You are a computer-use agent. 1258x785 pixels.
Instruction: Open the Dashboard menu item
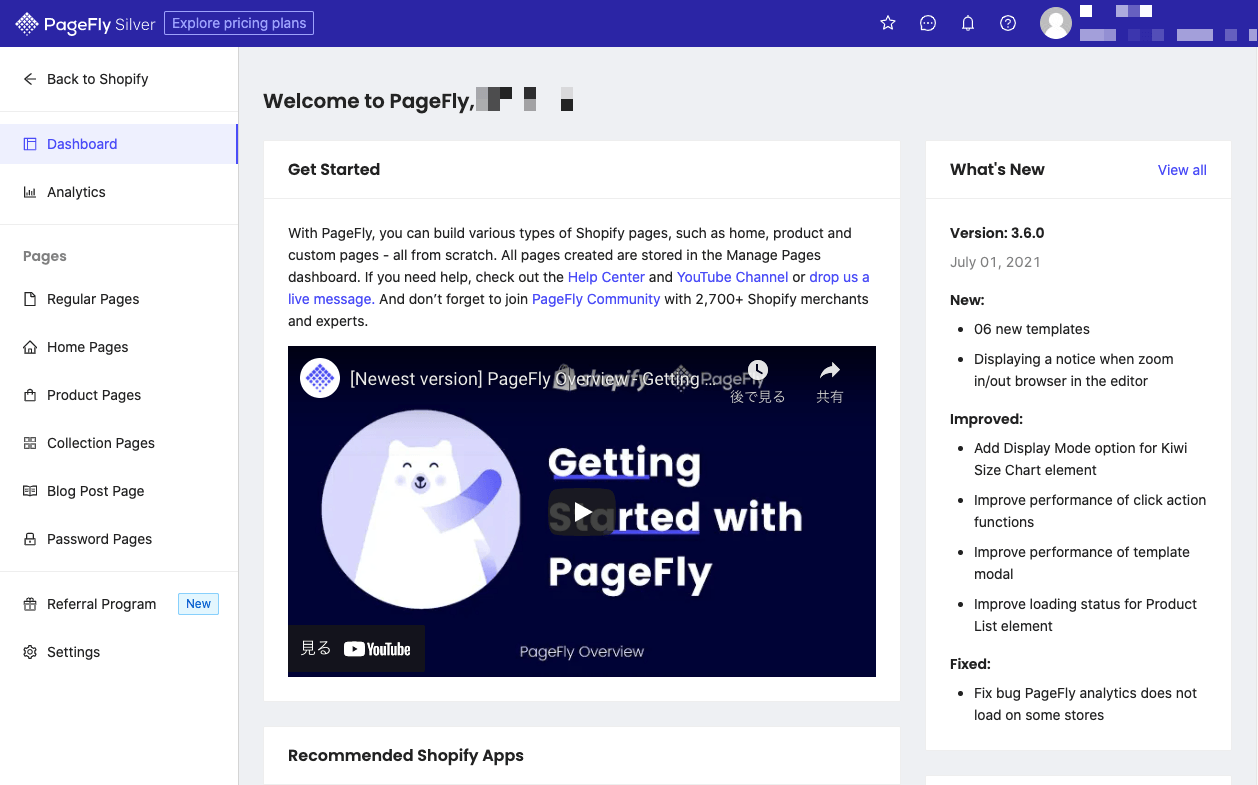(119, 144)
